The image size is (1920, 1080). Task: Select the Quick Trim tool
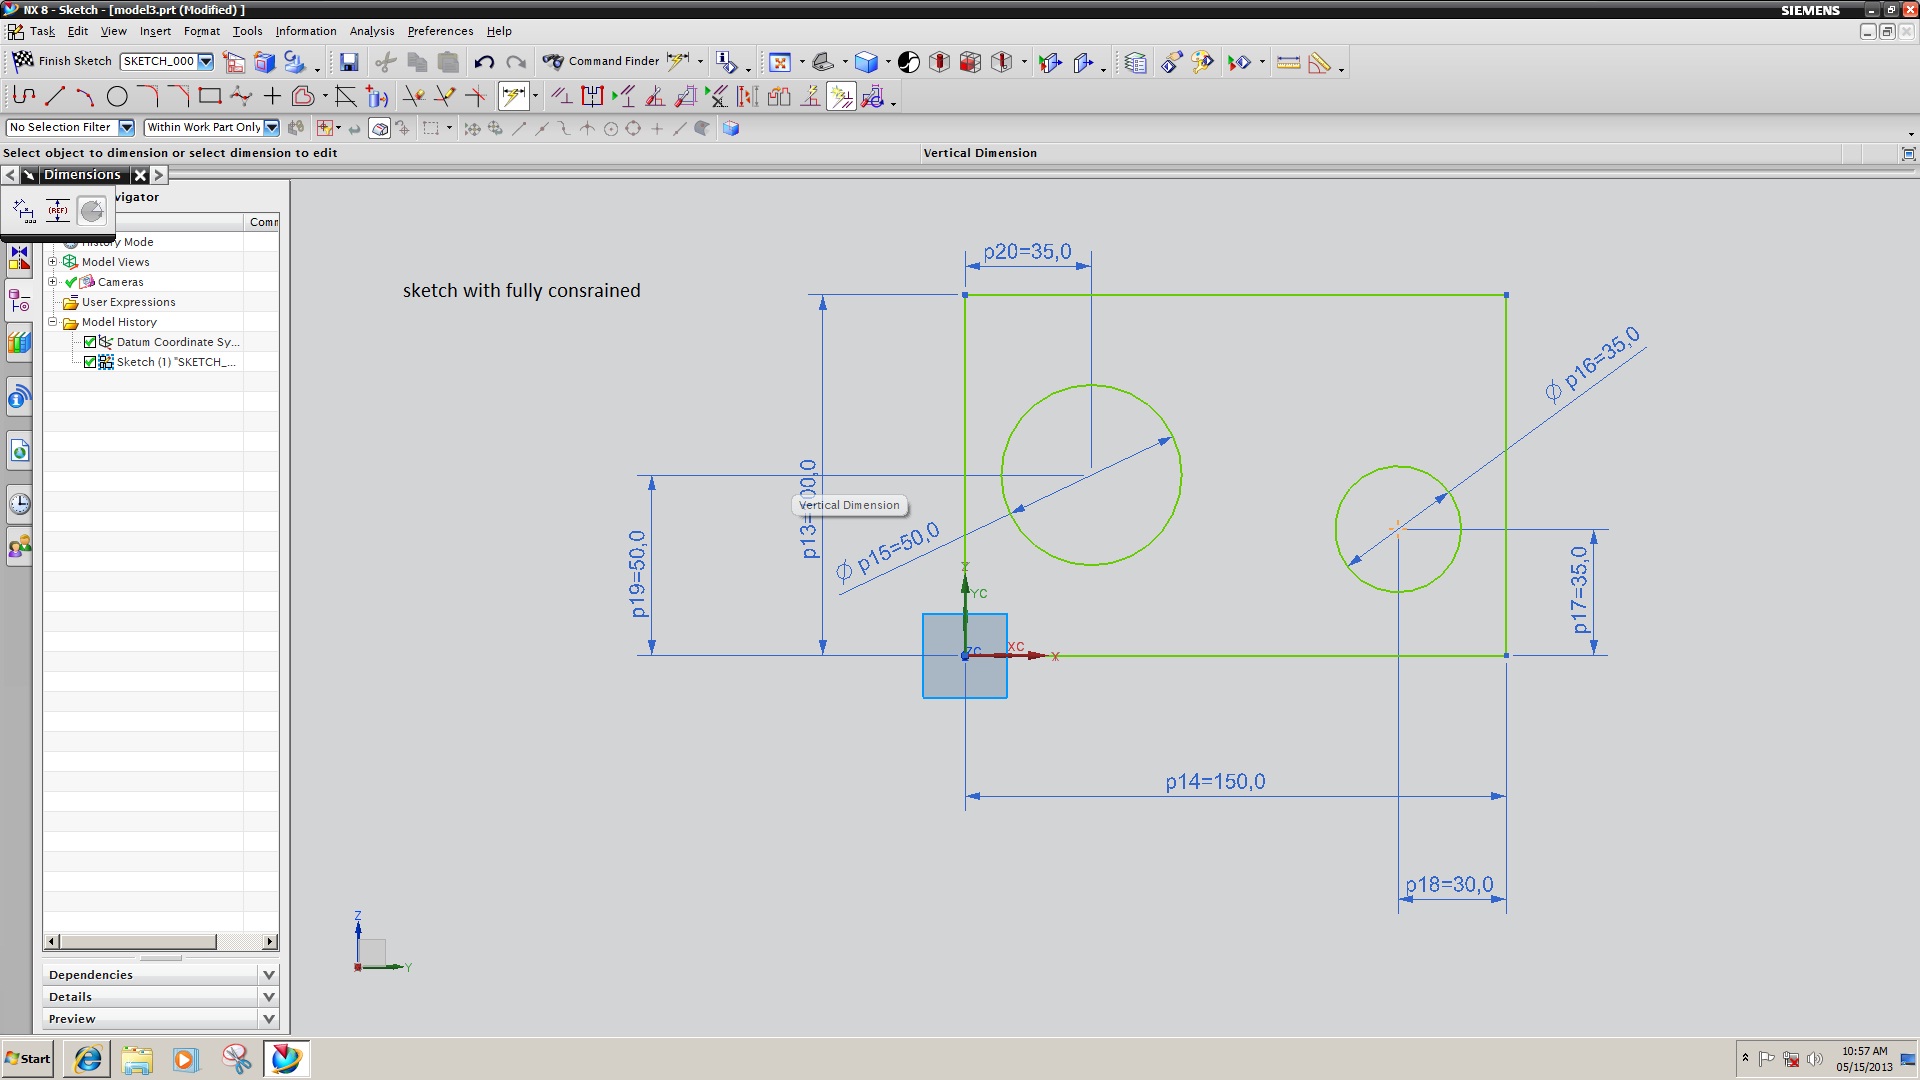[x=413, y=97]
